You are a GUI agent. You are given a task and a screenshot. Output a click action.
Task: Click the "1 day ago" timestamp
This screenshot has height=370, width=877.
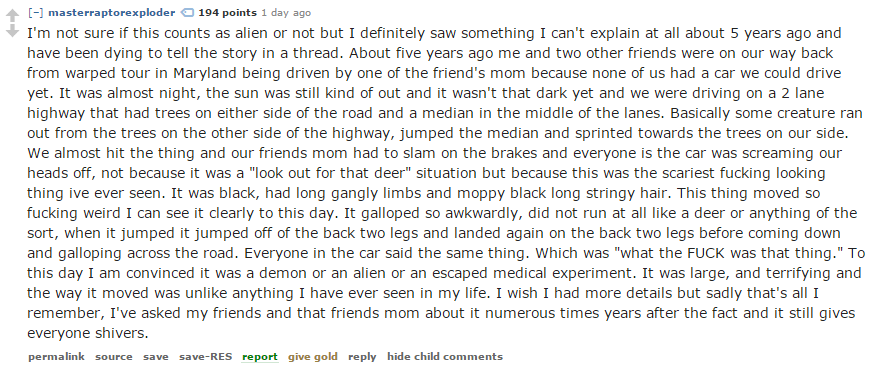(286, 12)
